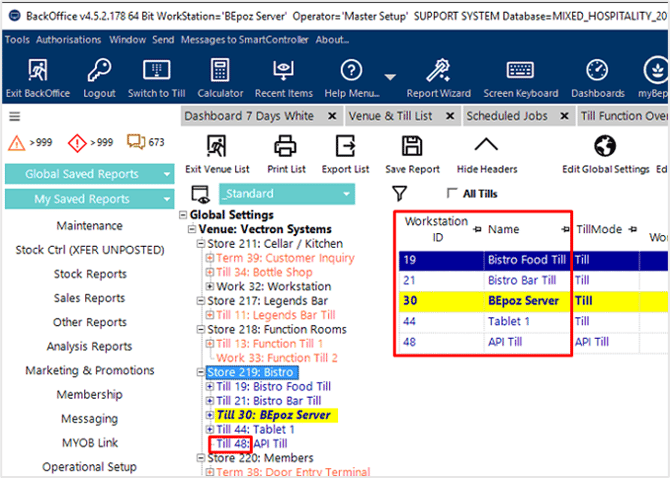The height and width of the screenshot is (478, 670).
Task: Switch to the Scheduled Jobs tab
Action: click(506, 116)
